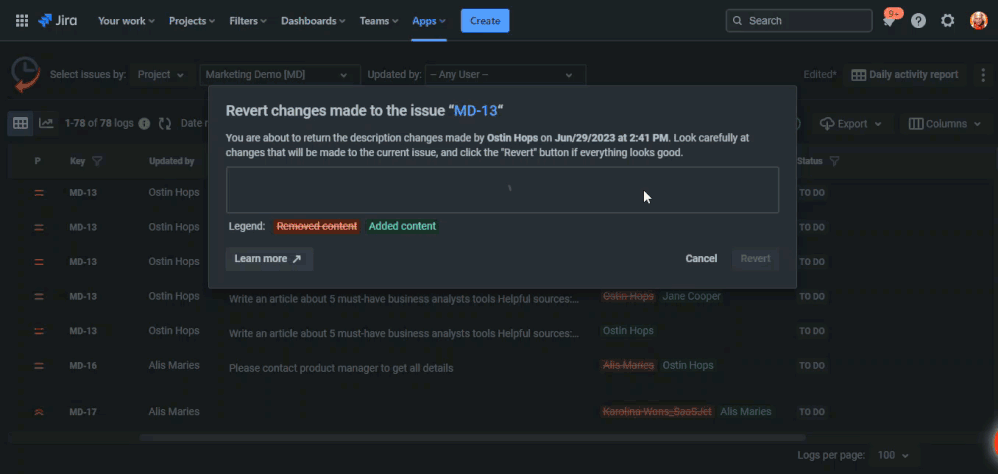Click inside the diff preview box in dialog
The image size is (998, 474).
(x=502, y=190)
